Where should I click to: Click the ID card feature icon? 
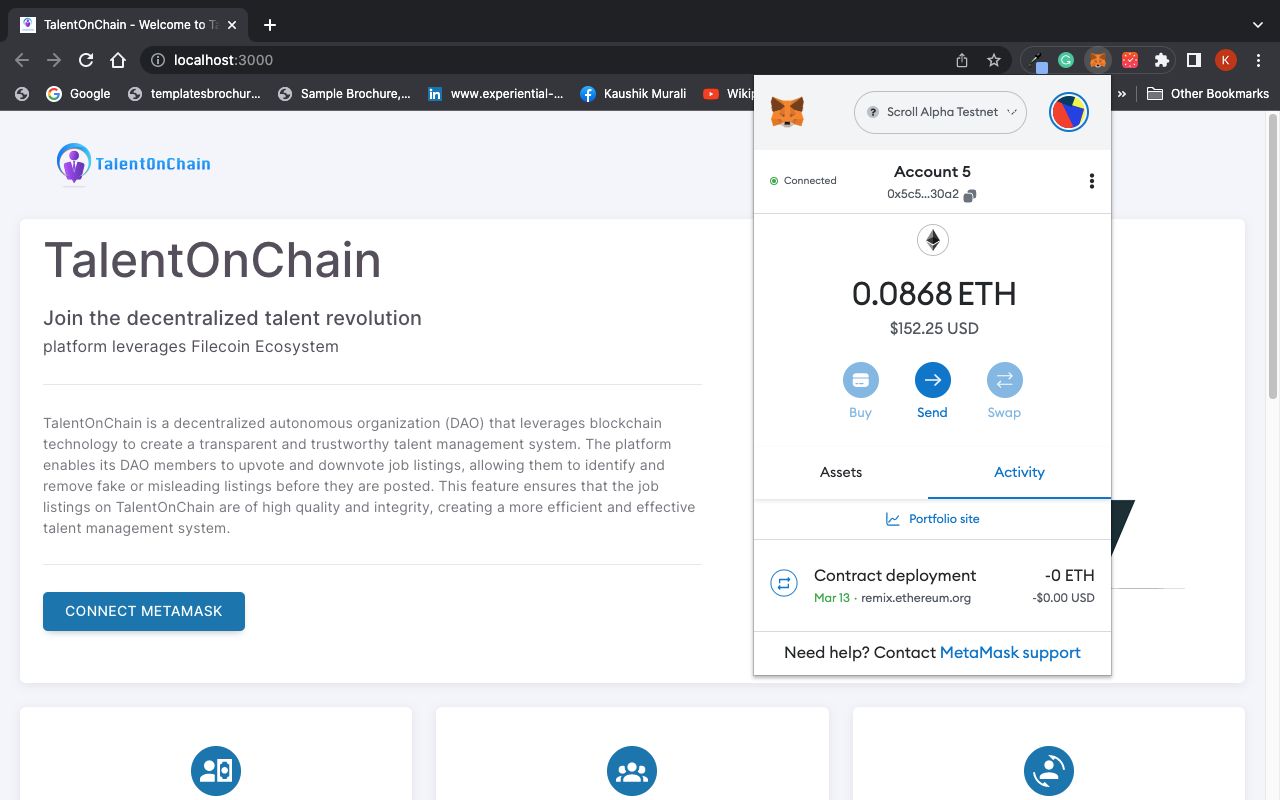tap(216, 771)
